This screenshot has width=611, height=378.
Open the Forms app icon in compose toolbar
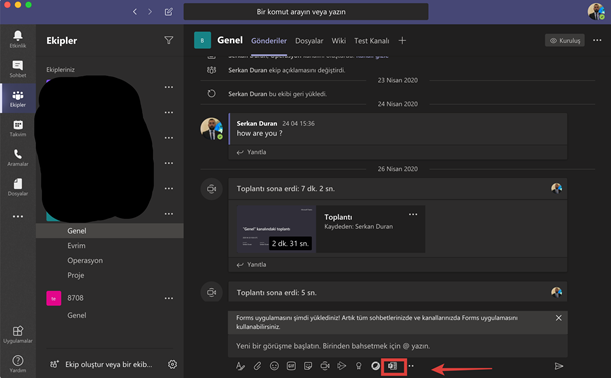coord(393,366)
